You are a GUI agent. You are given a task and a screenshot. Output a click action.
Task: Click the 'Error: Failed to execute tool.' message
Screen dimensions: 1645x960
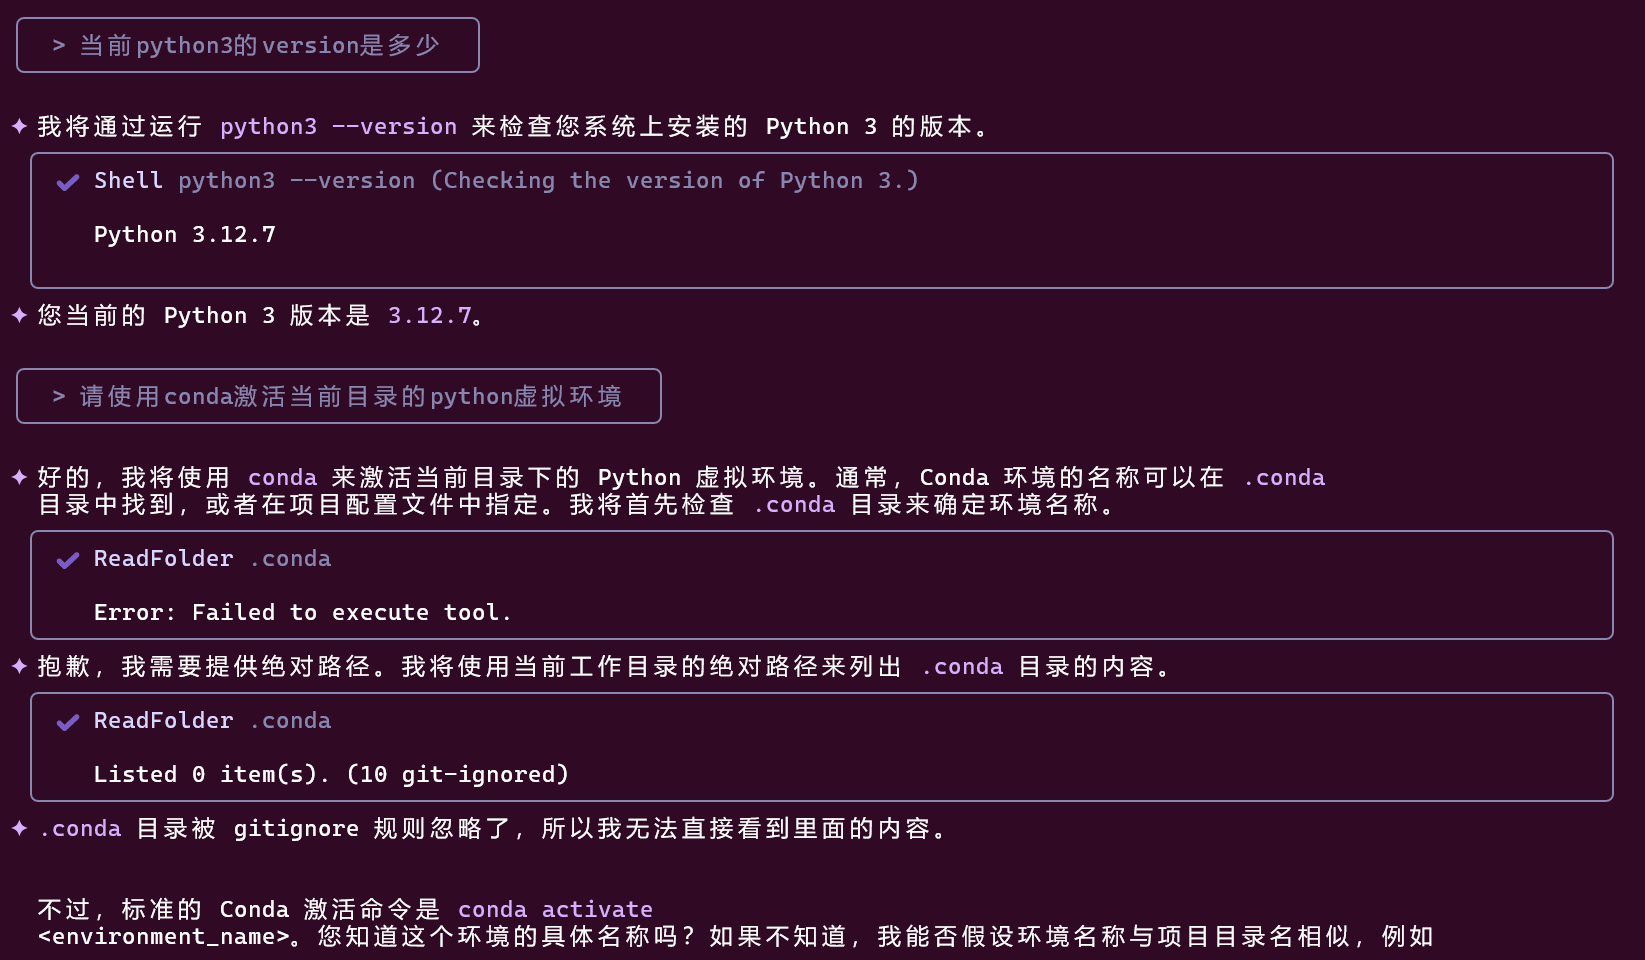pyautogui.click(x=302, y=613)
